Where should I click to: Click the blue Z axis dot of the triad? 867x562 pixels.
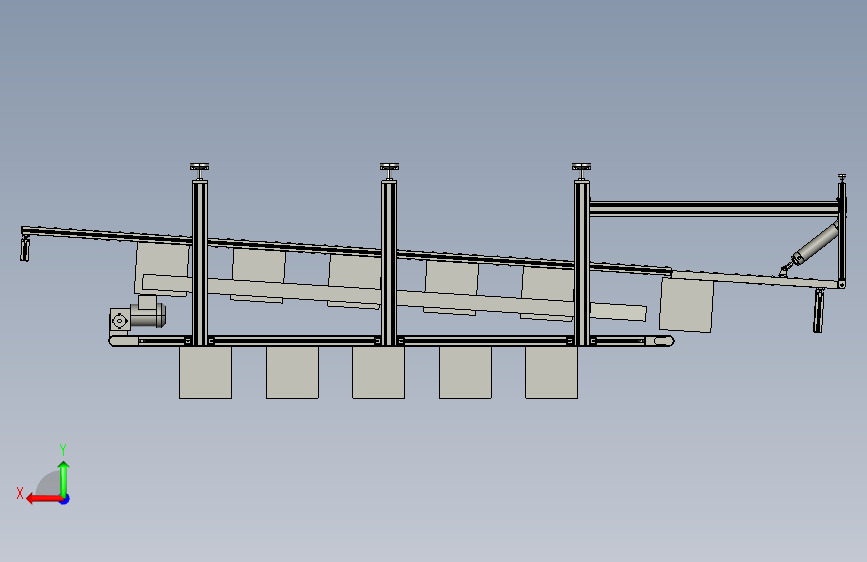point(65,499)
